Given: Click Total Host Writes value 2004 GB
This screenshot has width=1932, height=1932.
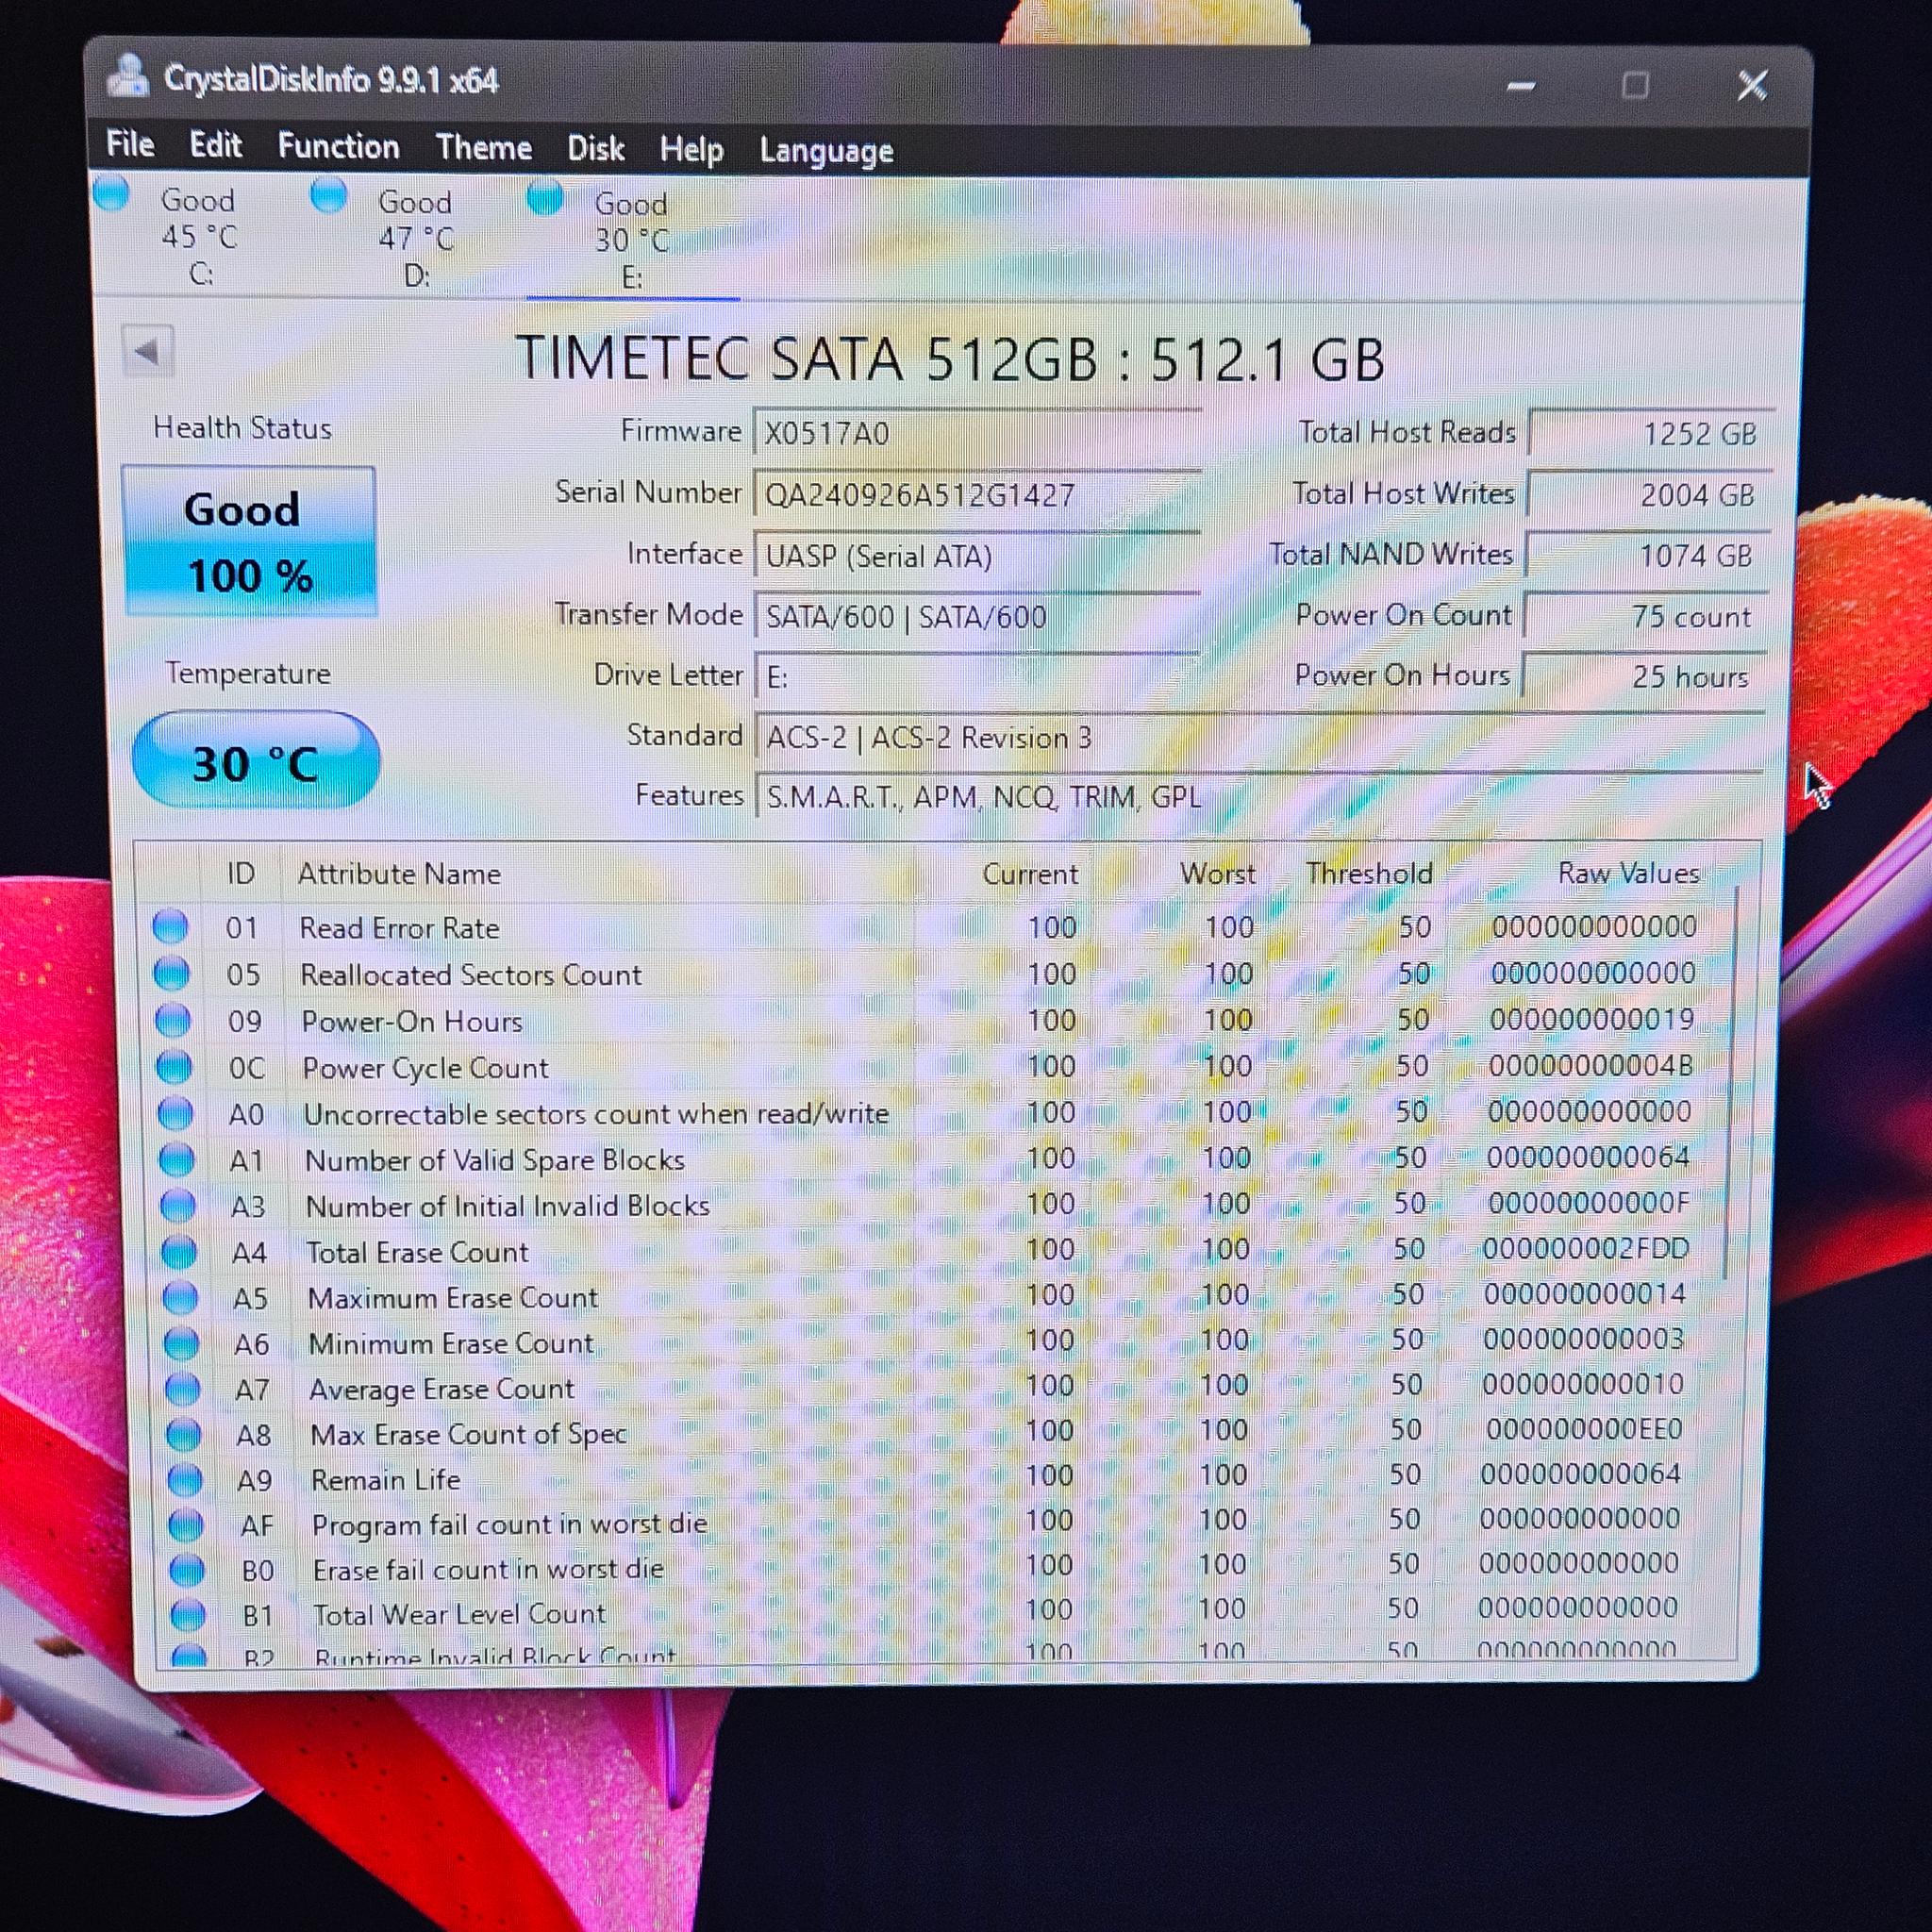Looking at the screenshot, I should point(1650,494).
